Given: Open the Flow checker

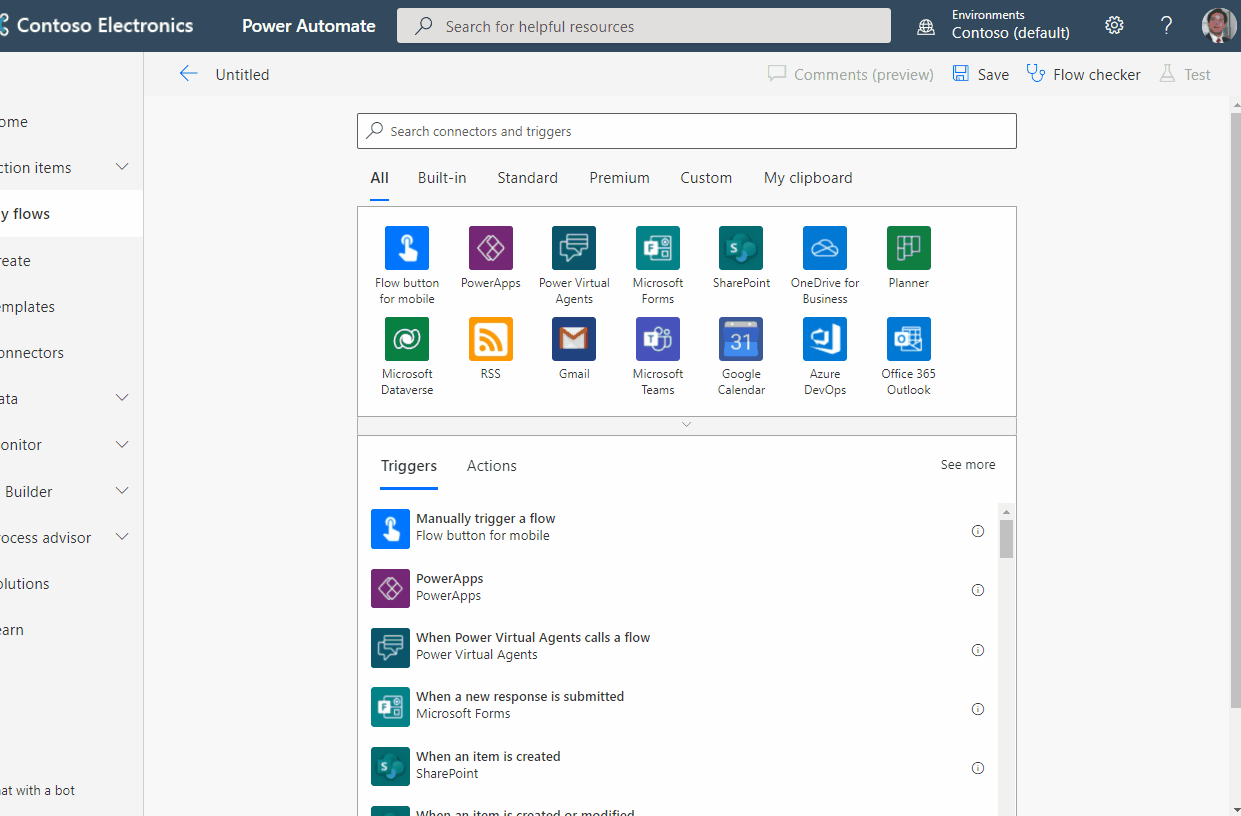Looking at the screenshot, I should (1084, 74).
